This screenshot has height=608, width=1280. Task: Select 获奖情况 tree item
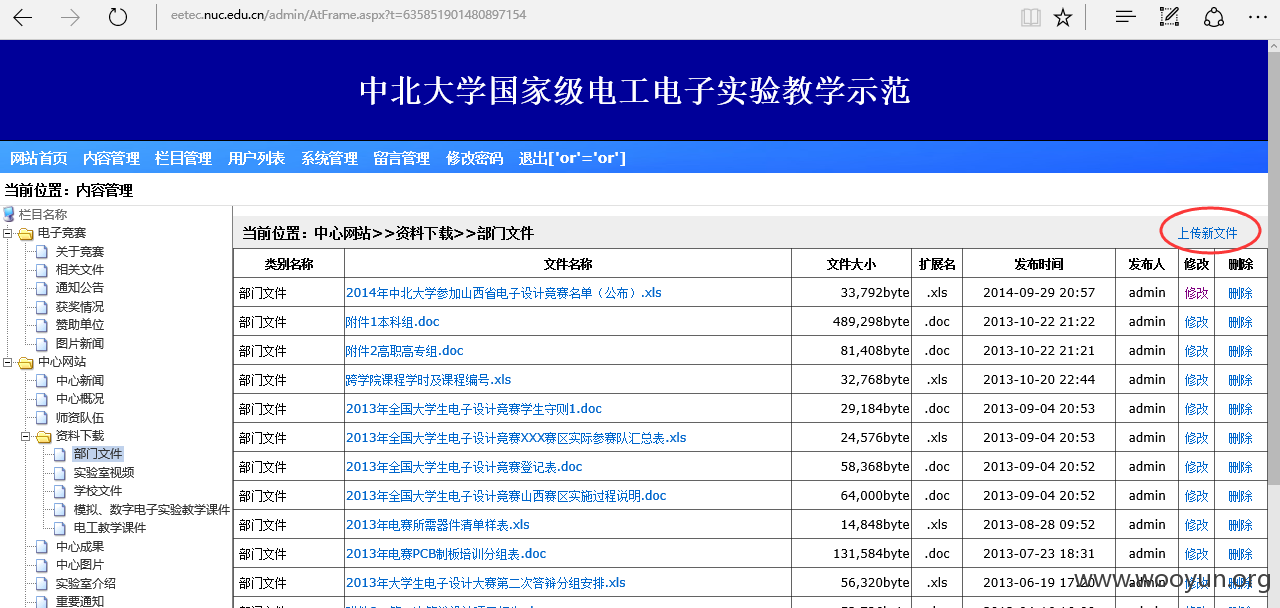pos(79,307)
